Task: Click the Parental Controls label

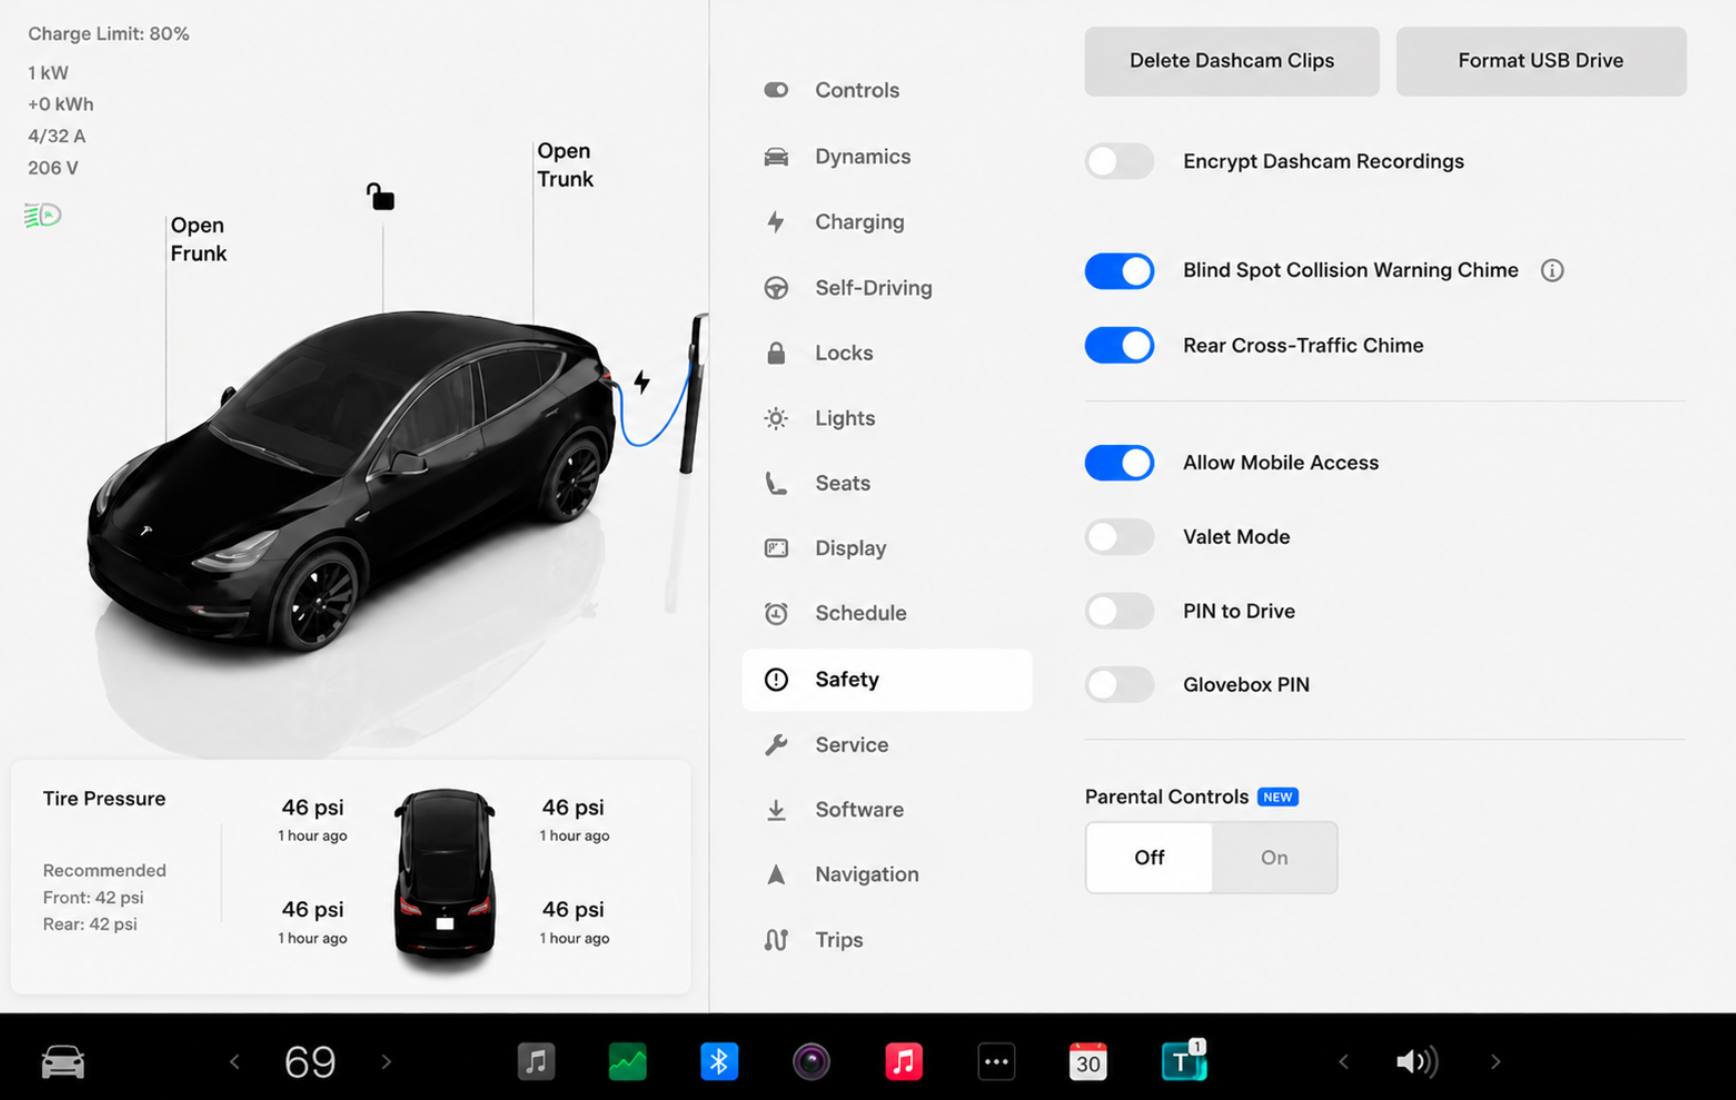Action: (1167, 797)
